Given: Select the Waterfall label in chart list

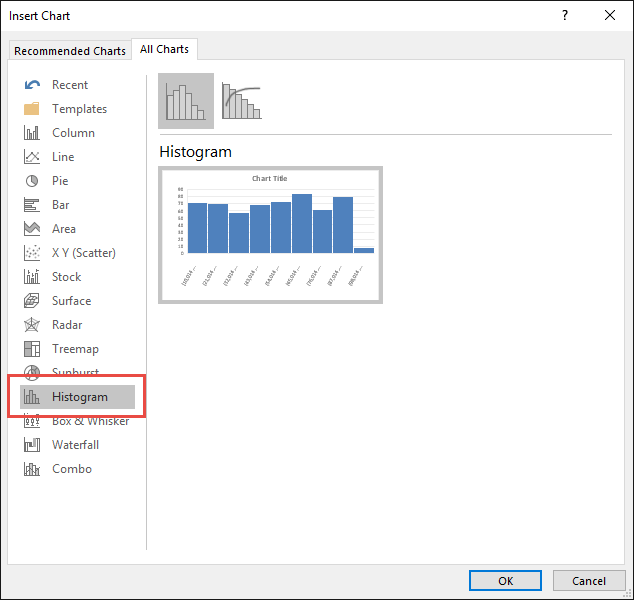Looking at the screenshot, I should (x=76, y=445).
